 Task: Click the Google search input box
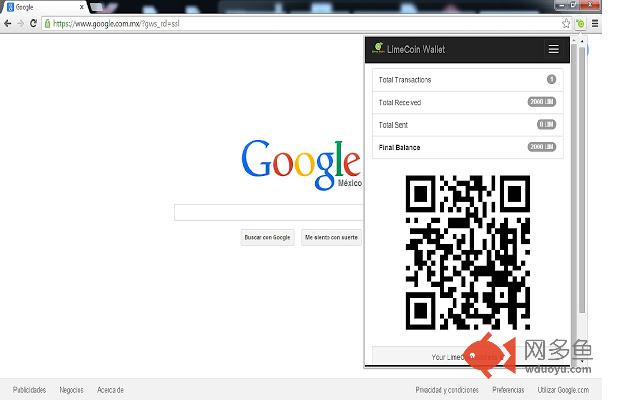click(268, 212)
